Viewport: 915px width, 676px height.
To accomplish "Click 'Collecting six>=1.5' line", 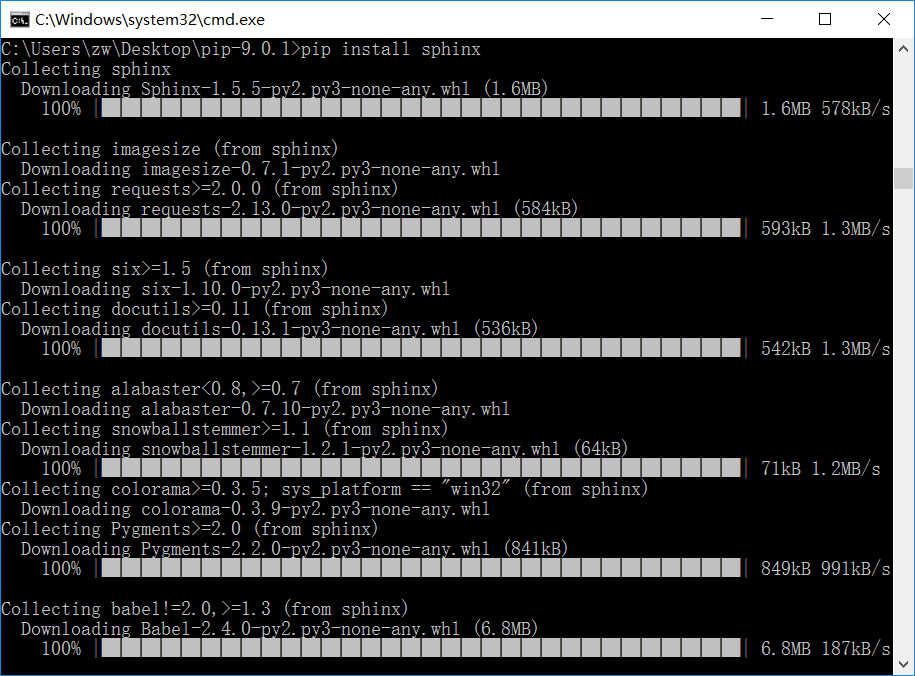I will (x=165, y=269).
